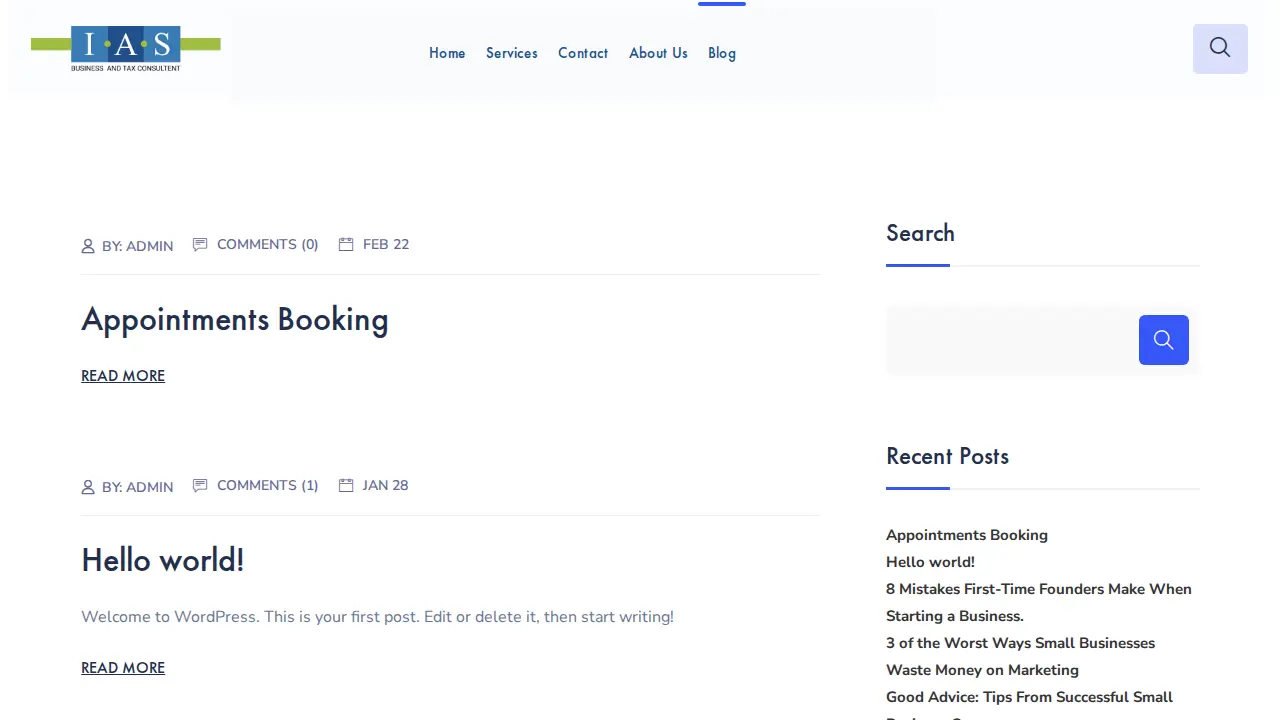Navigate to the Contact page

point(583,53)
